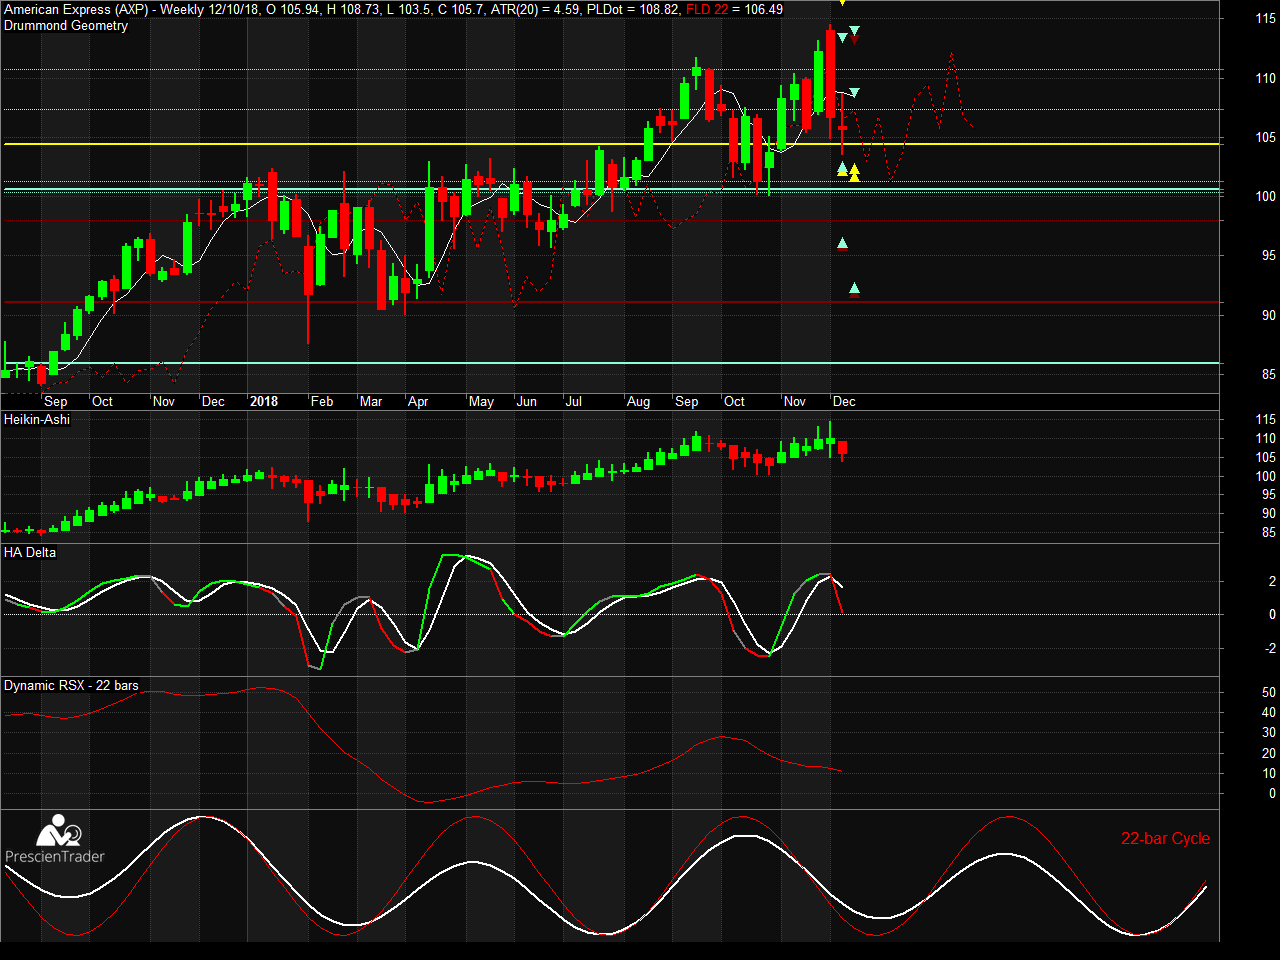Click the 85 label on Heikin-Ashi axis
This screenshot has width=1280, height=960.
1269,533
